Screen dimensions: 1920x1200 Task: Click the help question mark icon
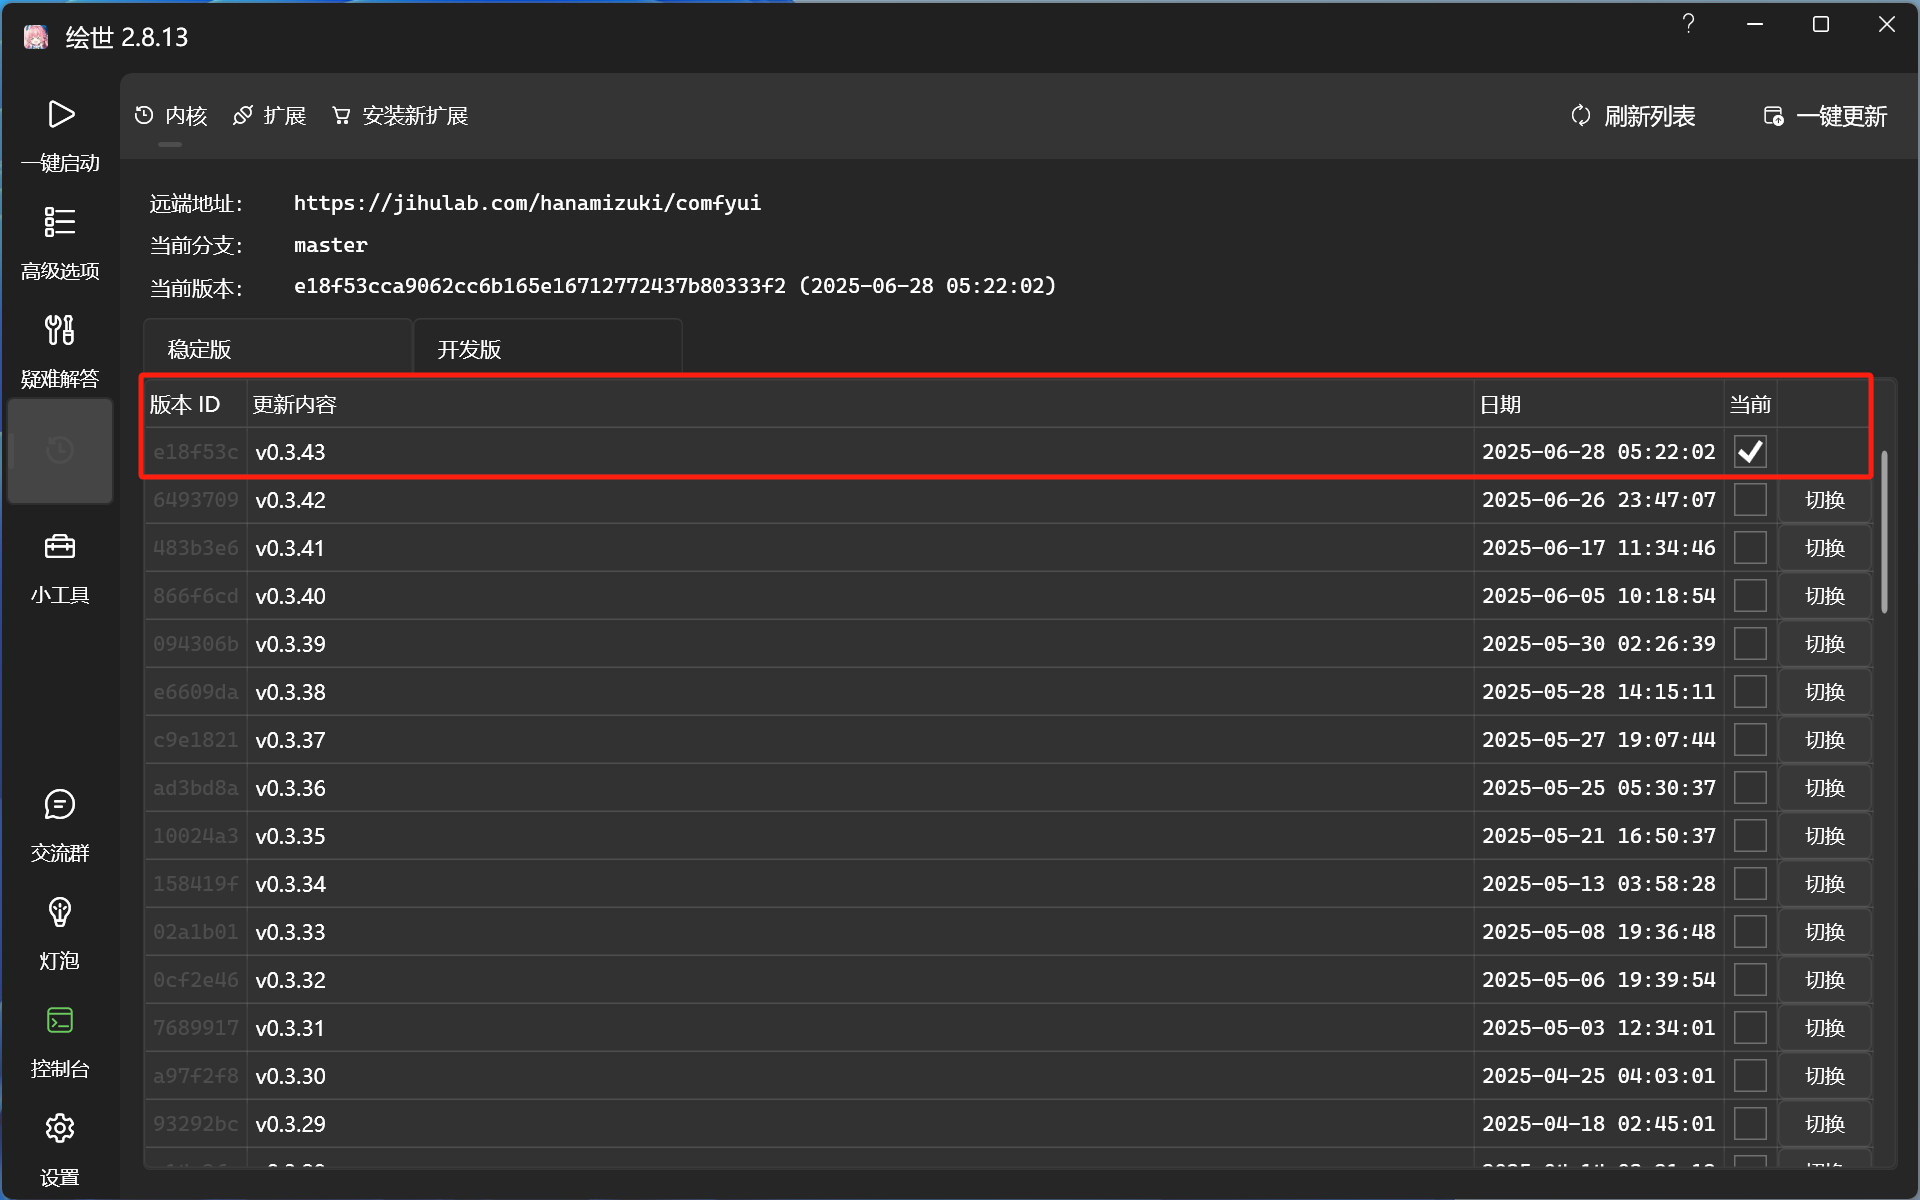1688,24
